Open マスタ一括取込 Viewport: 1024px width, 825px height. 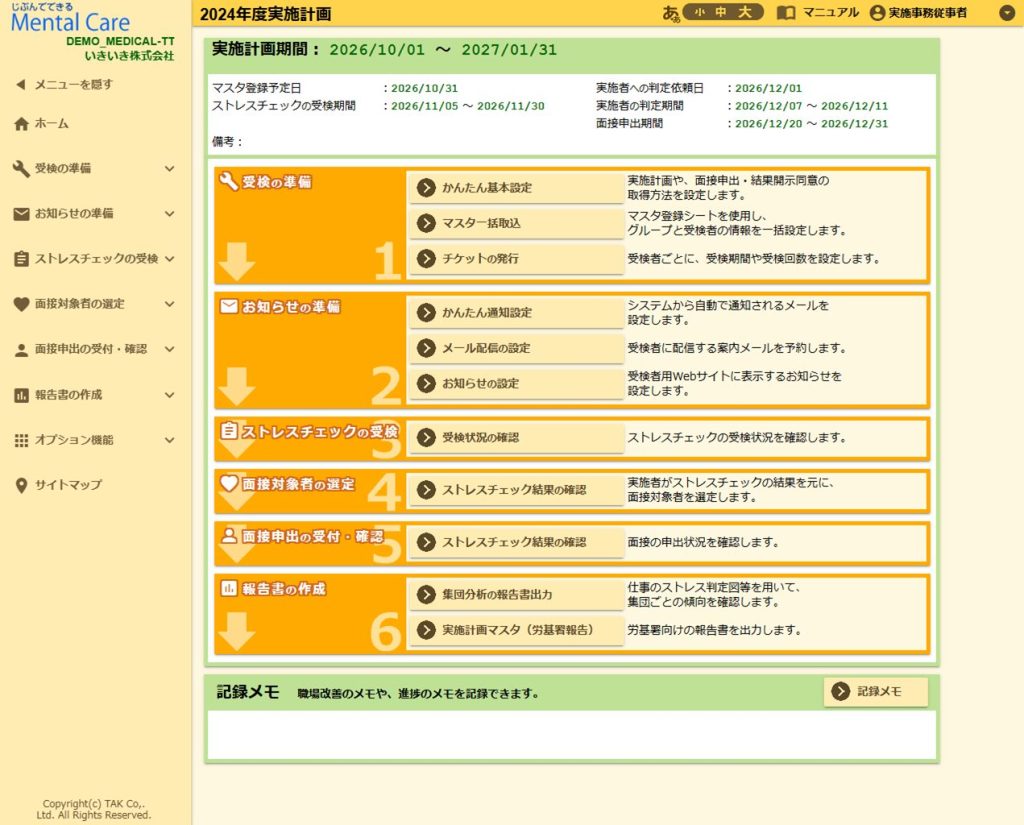pyautogui.click(x=516, y=223)
